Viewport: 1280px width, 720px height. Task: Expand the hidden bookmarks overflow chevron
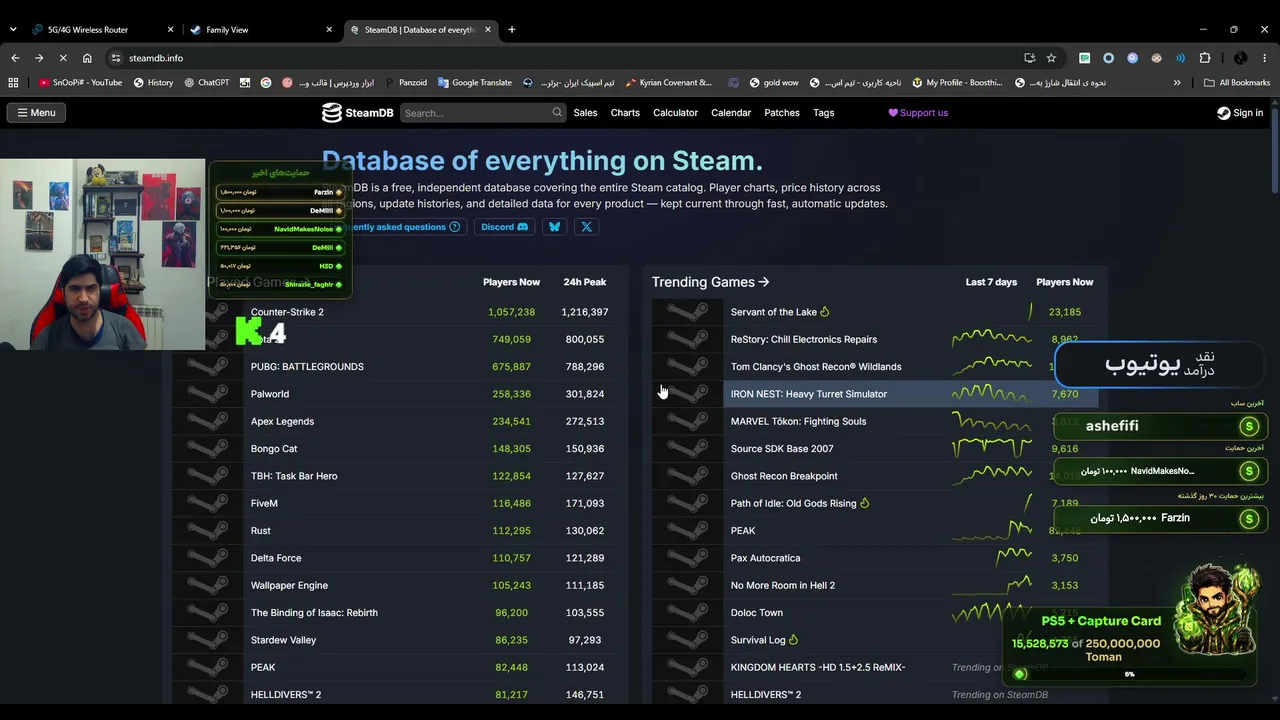(1177, 83)
